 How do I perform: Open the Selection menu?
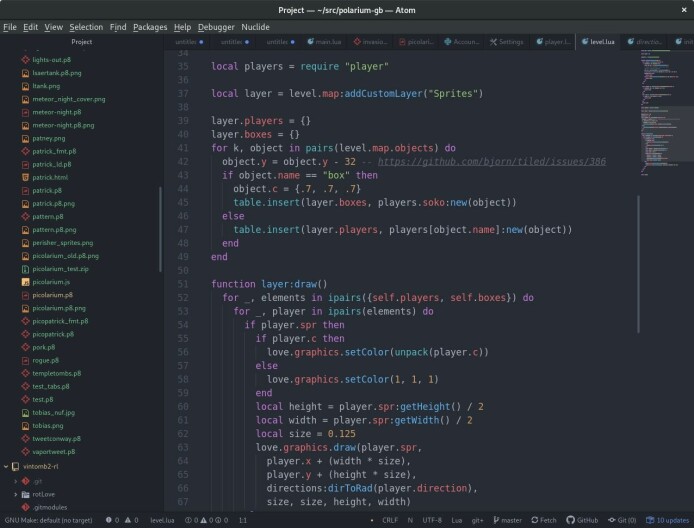pos(86,27)
